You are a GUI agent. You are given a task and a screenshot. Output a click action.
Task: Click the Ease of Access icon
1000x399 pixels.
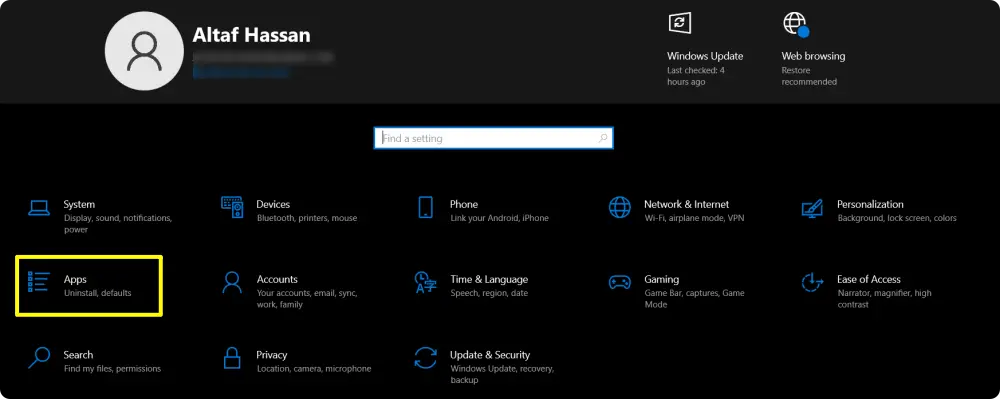(x=812, y=282)
